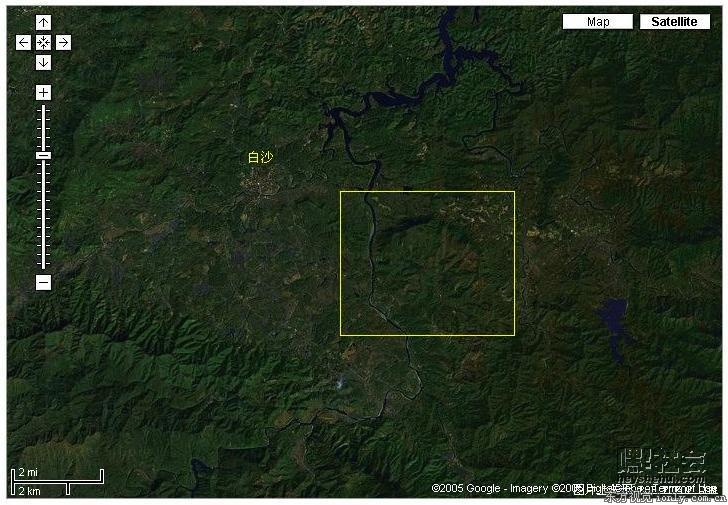Zoom out using the minus button
The width and height of the screenshot is (728, 505).
43,282
